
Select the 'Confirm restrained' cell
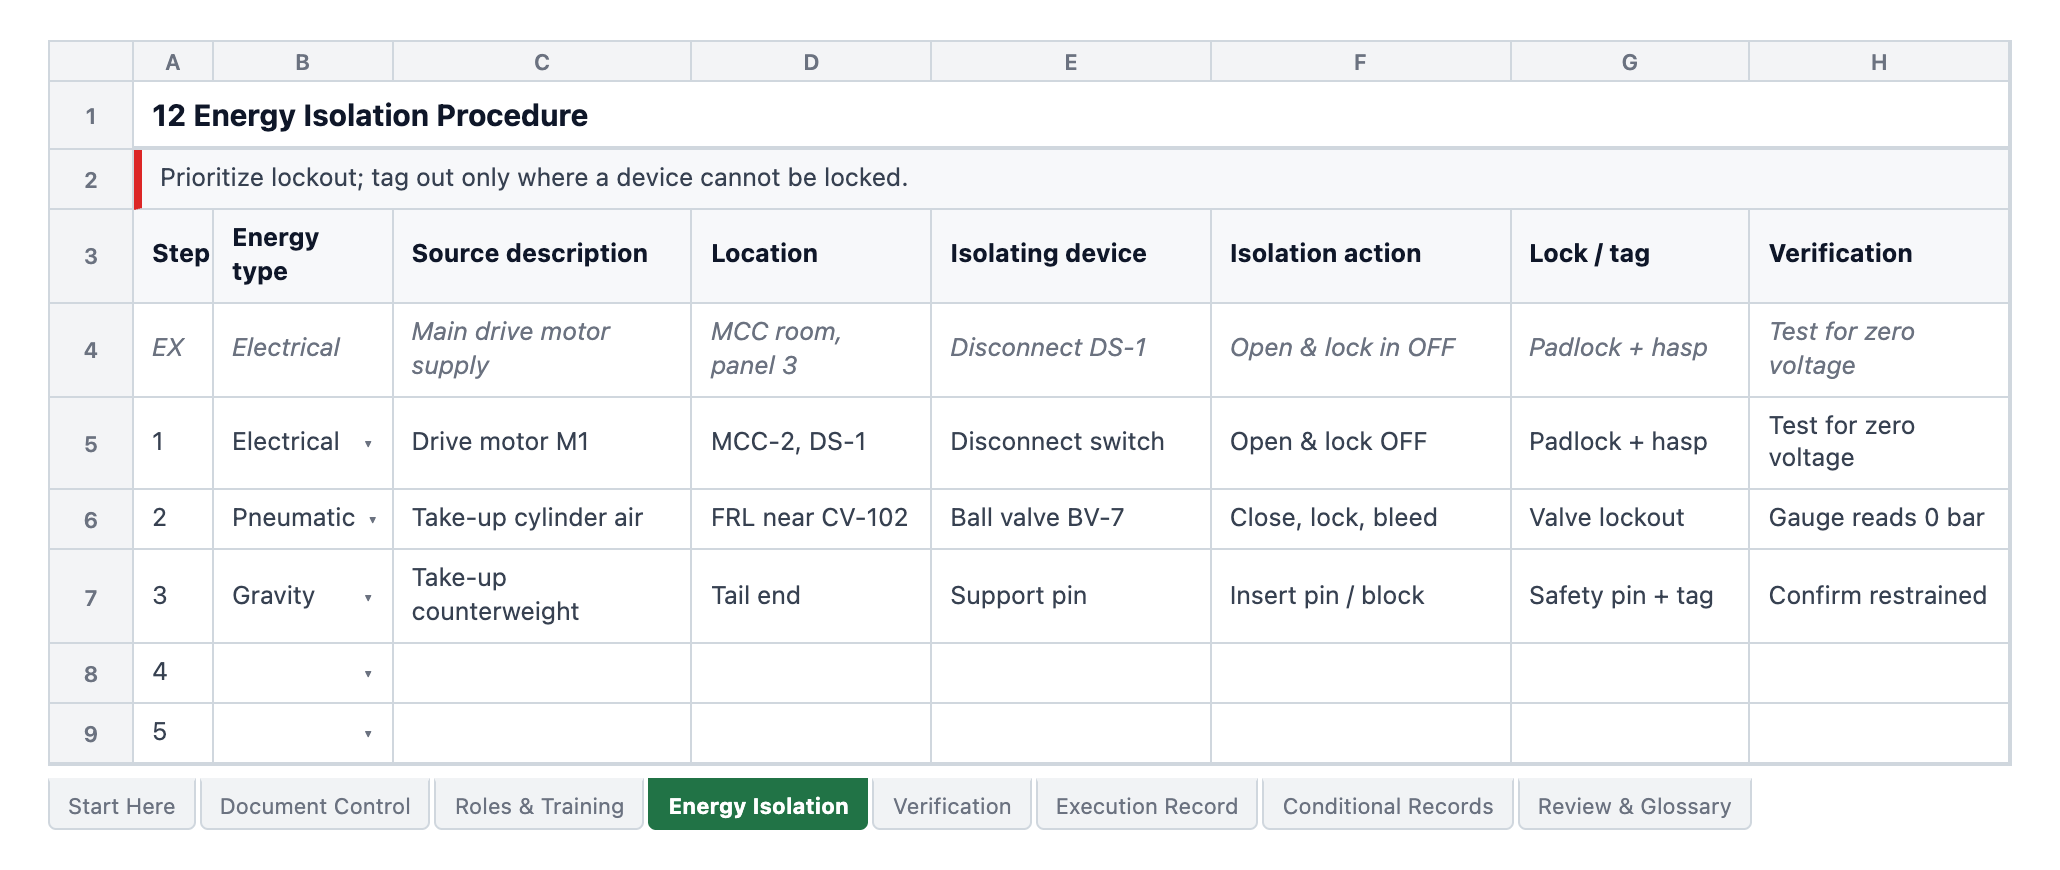point(1879,596)
